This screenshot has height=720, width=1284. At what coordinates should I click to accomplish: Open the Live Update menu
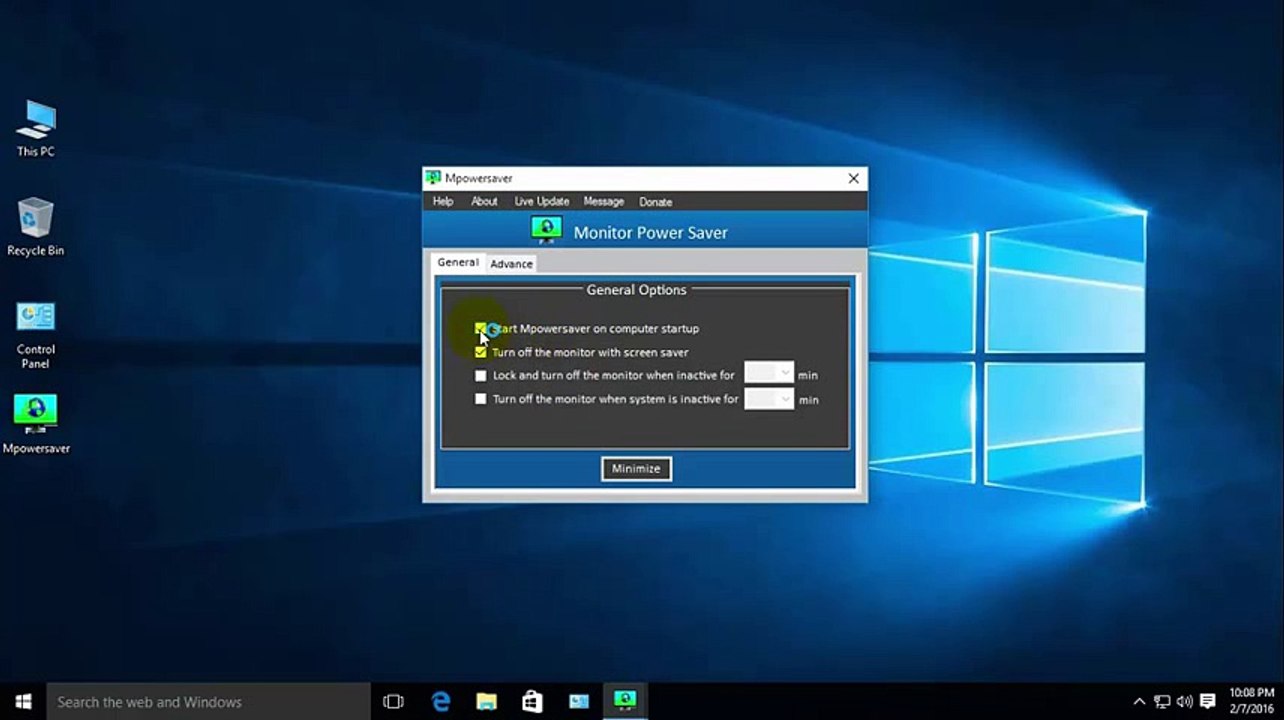point(542,201)
